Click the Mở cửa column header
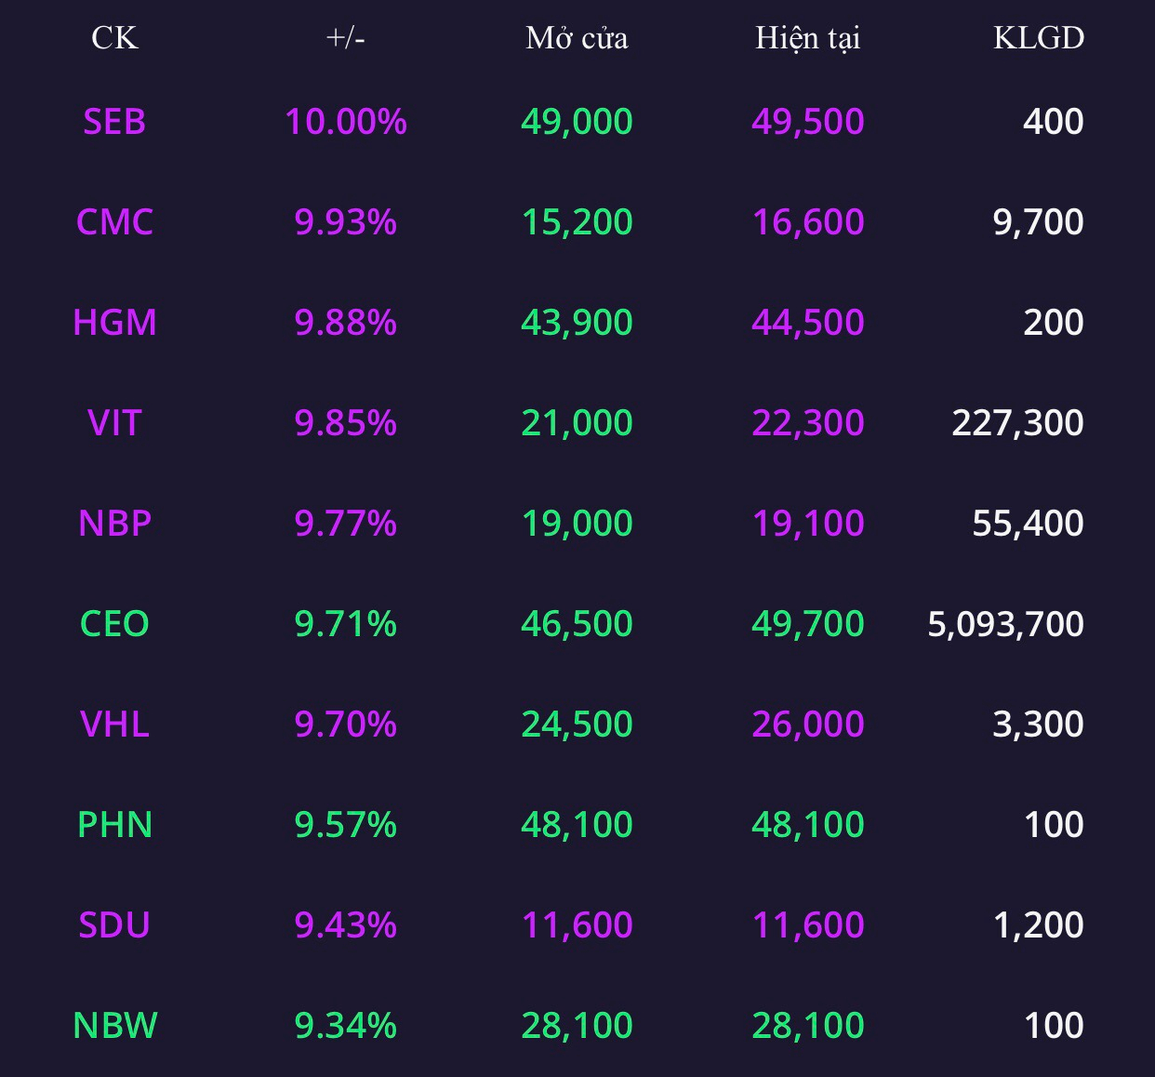 pyautogui.click(x=577, y=38)
